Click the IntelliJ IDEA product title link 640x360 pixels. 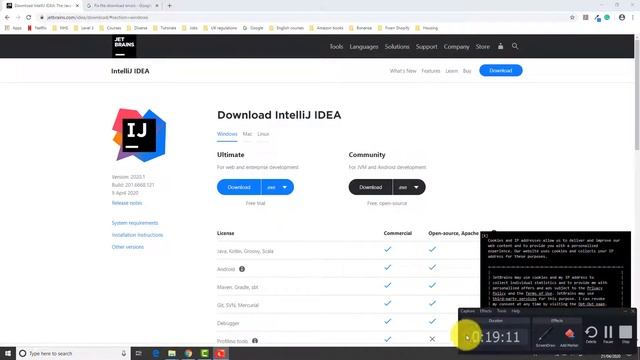coord(130,71)
